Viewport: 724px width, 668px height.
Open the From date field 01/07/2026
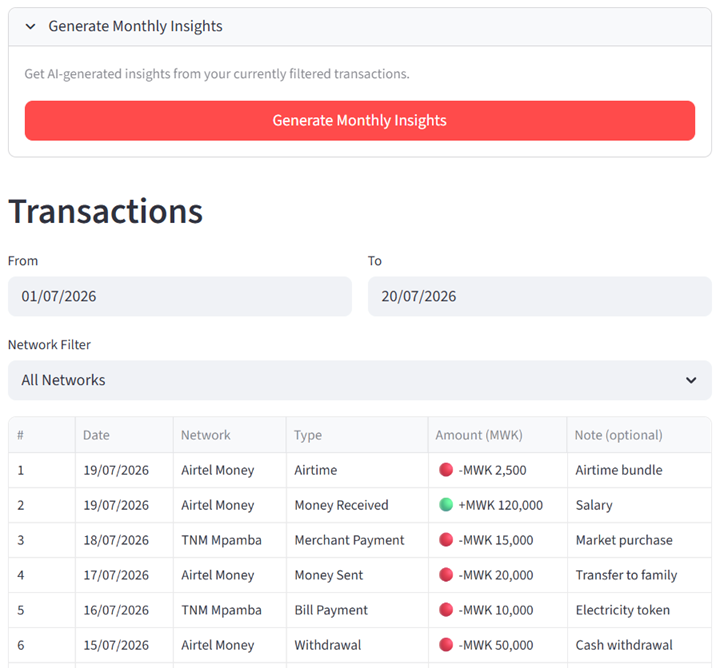180,296
